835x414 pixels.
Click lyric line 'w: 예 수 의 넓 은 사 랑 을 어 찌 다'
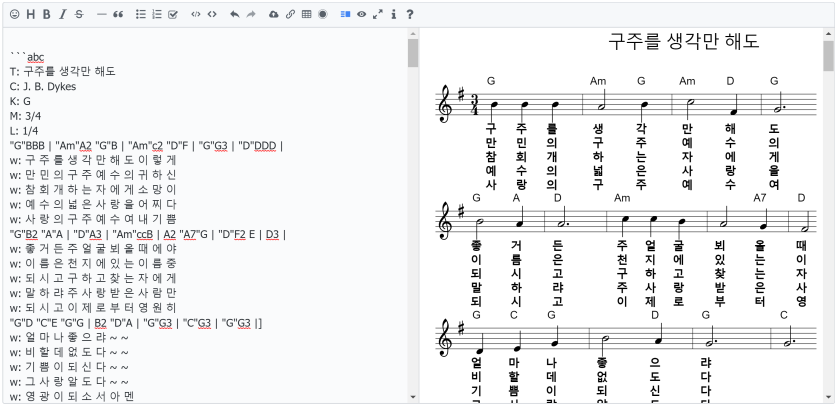[93, 205]
